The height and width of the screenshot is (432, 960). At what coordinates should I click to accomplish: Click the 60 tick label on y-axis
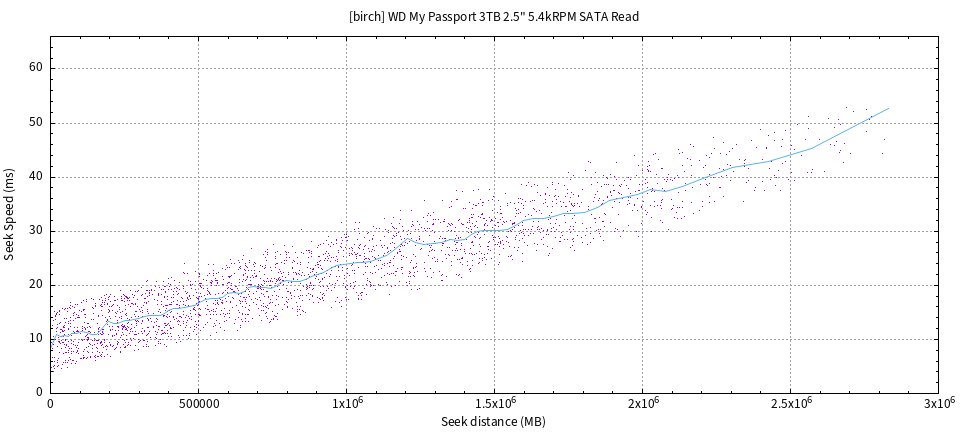point(34,68)
